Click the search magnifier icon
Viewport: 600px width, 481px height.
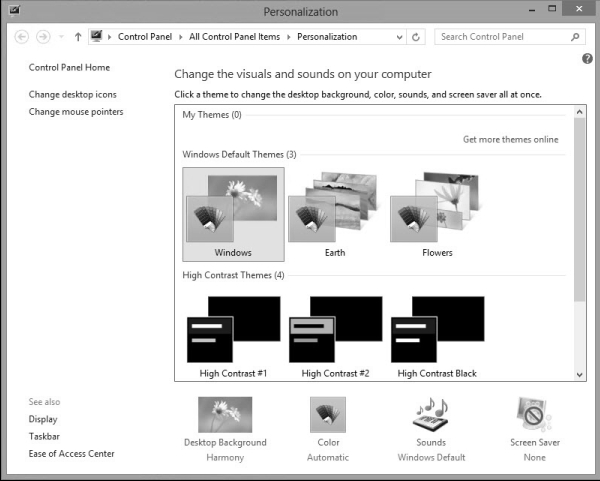(576, 37)
